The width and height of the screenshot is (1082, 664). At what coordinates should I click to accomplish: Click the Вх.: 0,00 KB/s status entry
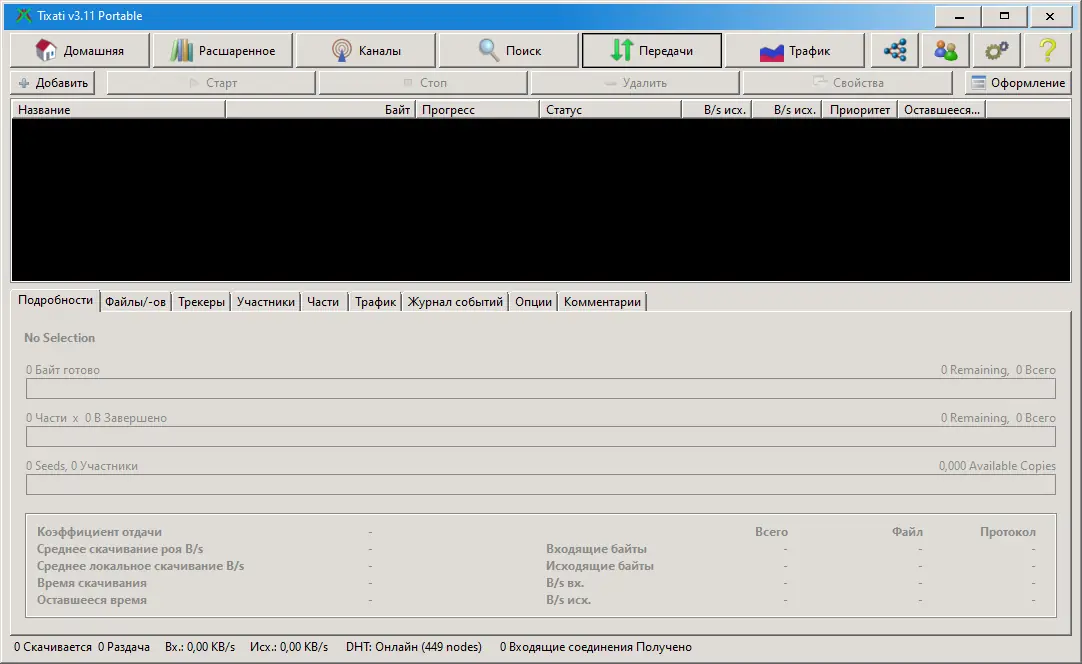199,647
